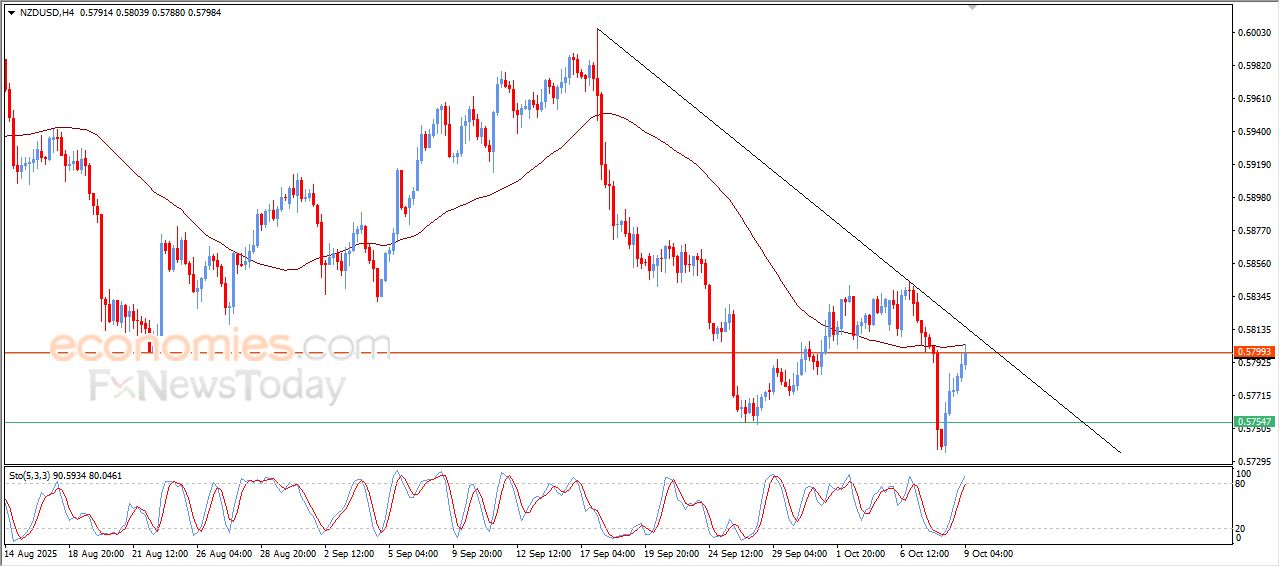Viewport: 1280px width, 567px height.
Task: Click the 5 Sep 04:00 time label
Action: (412, 552)
